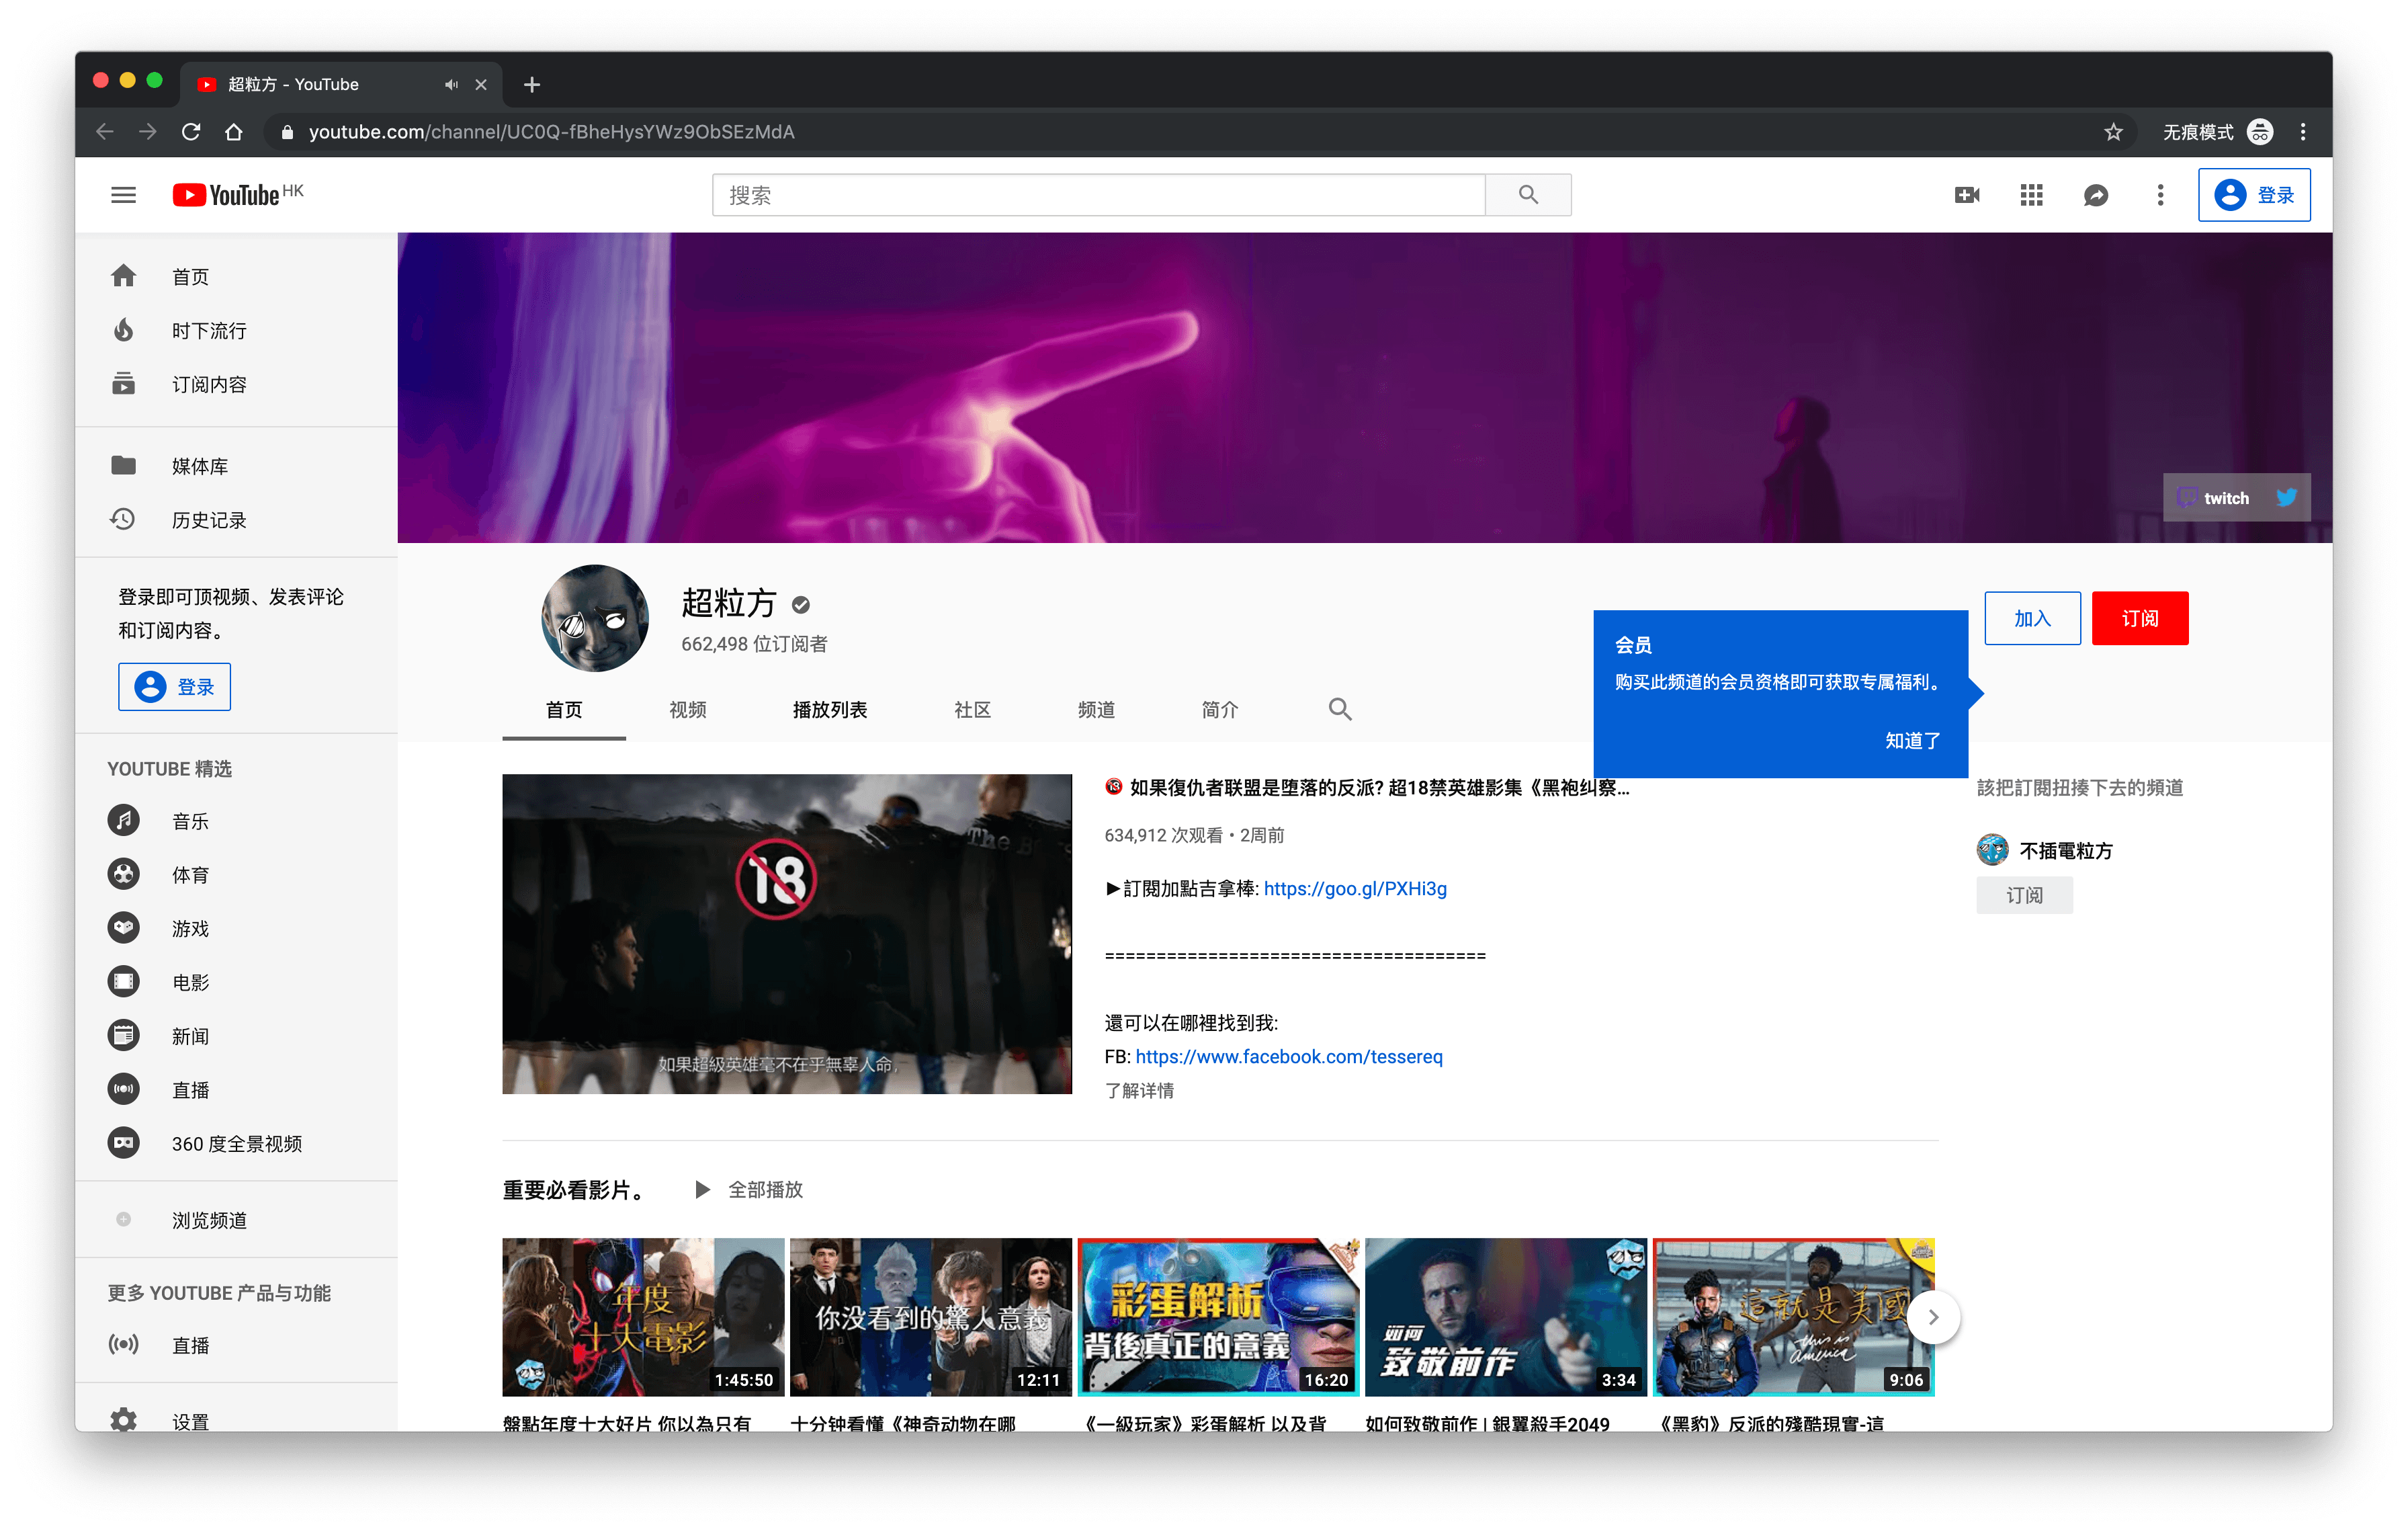Expand description via 了解详情
2408x1531 pixels.
tap(1139, 1090)
